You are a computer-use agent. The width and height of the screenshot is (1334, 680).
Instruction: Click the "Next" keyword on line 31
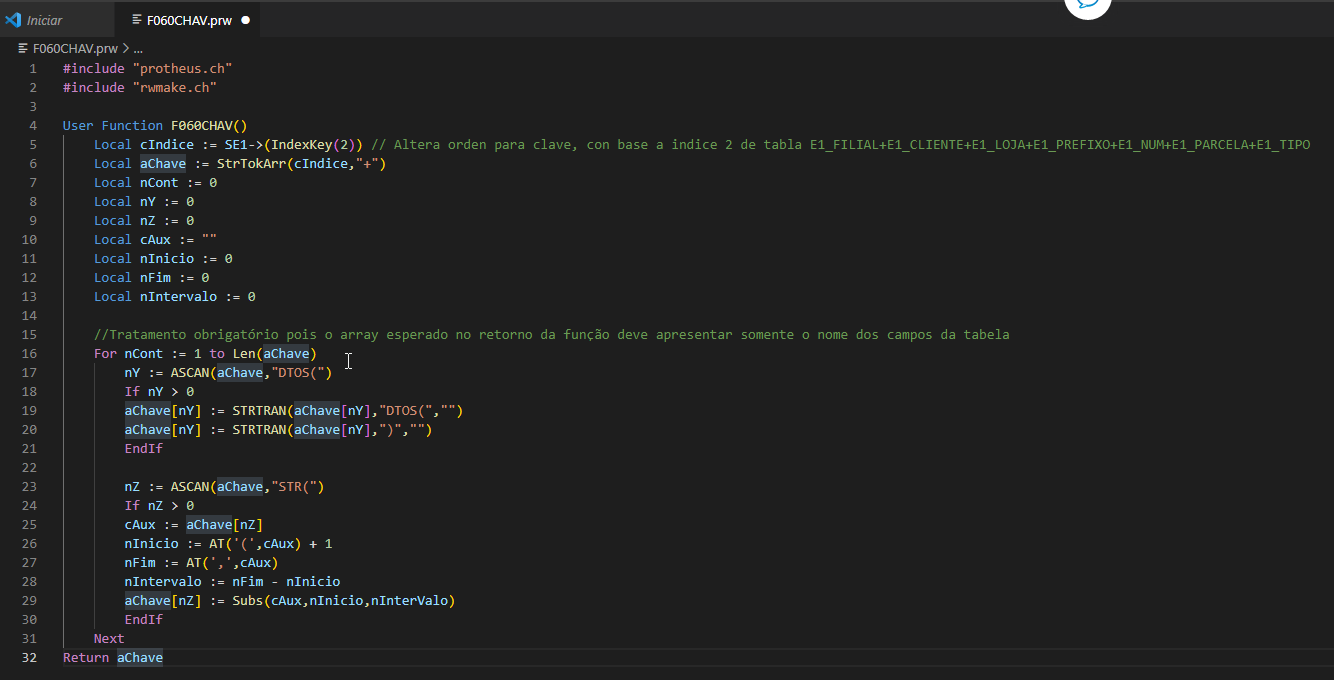click(x=109, y=638)
